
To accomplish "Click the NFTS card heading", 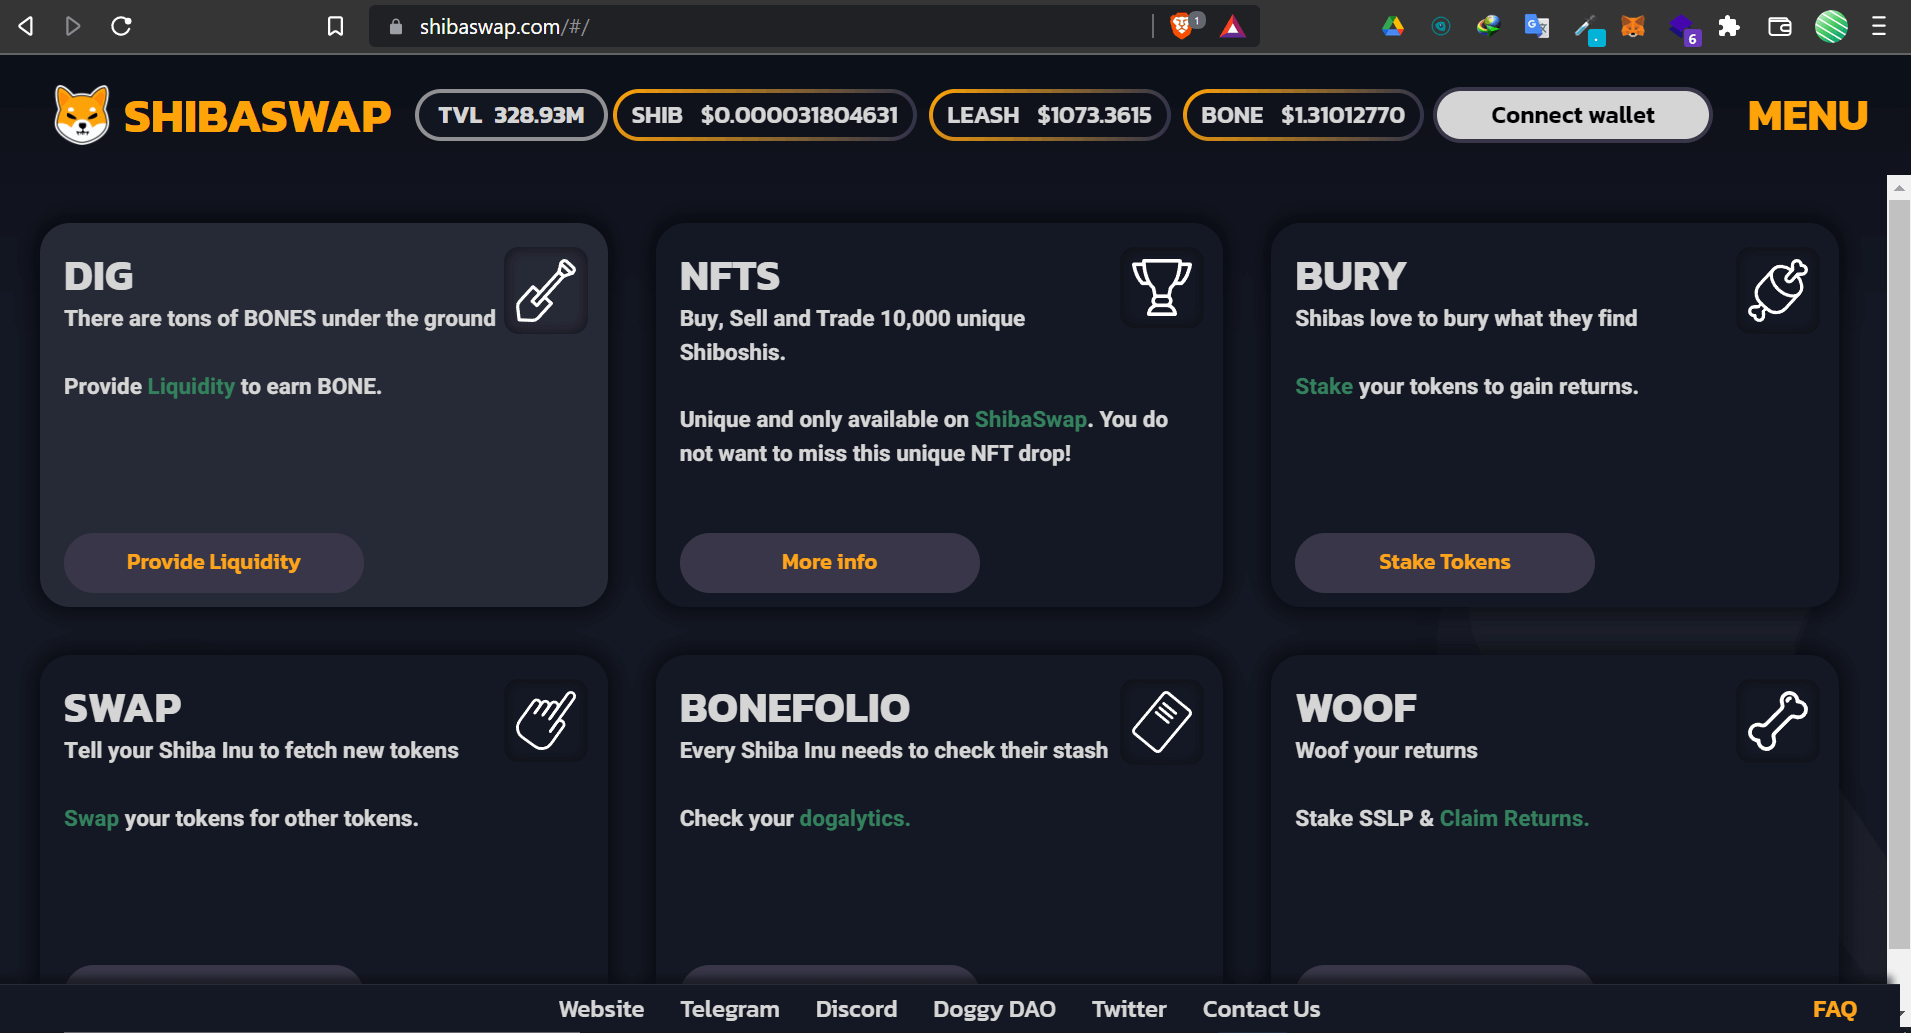I will click(729, 276).
